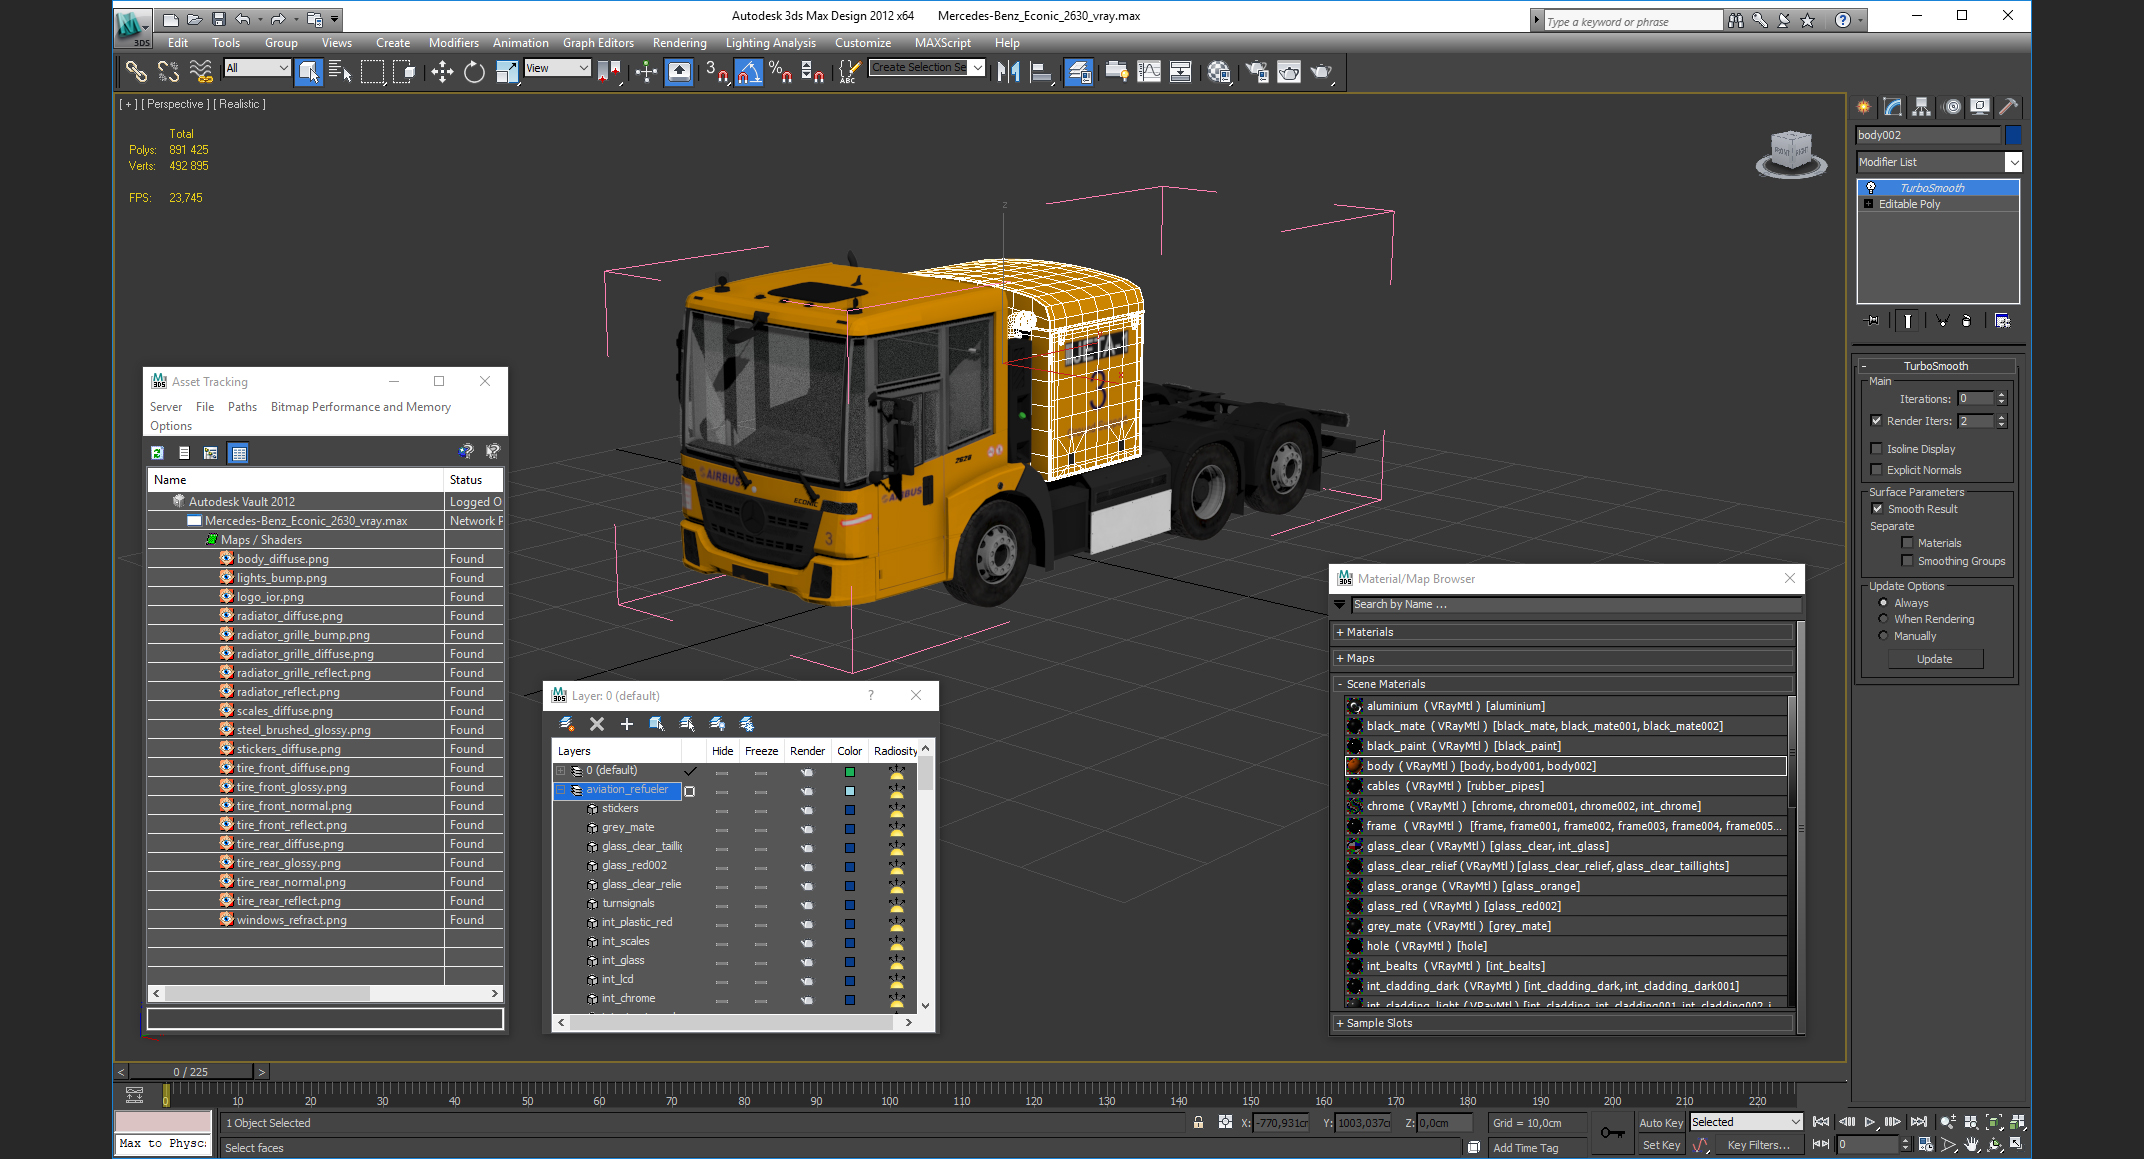Toggle the Angle Snap tool
Screen dimensions: 2144x1159
748,71
